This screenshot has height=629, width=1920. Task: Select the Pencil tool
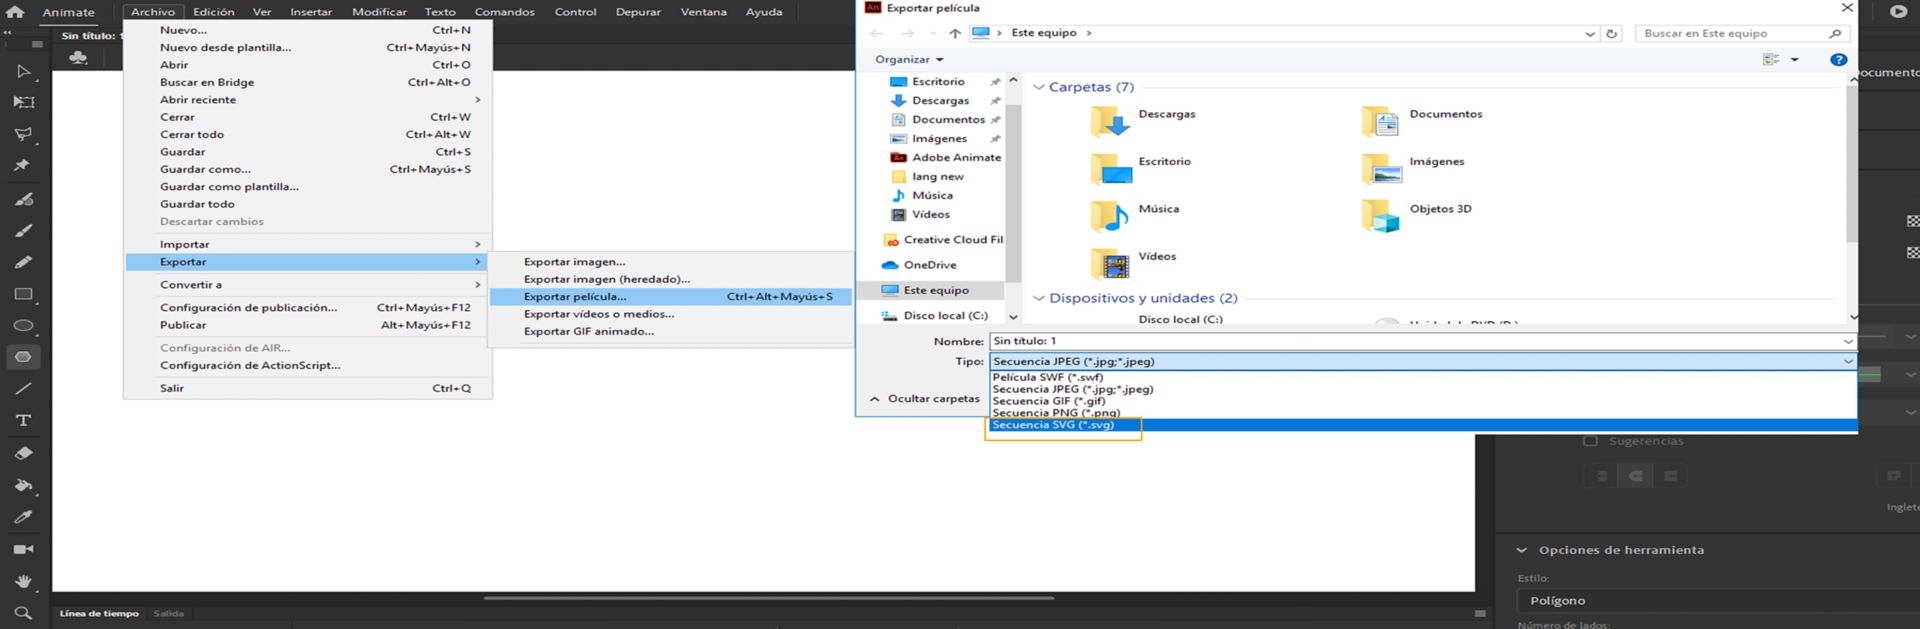(23, 262)
